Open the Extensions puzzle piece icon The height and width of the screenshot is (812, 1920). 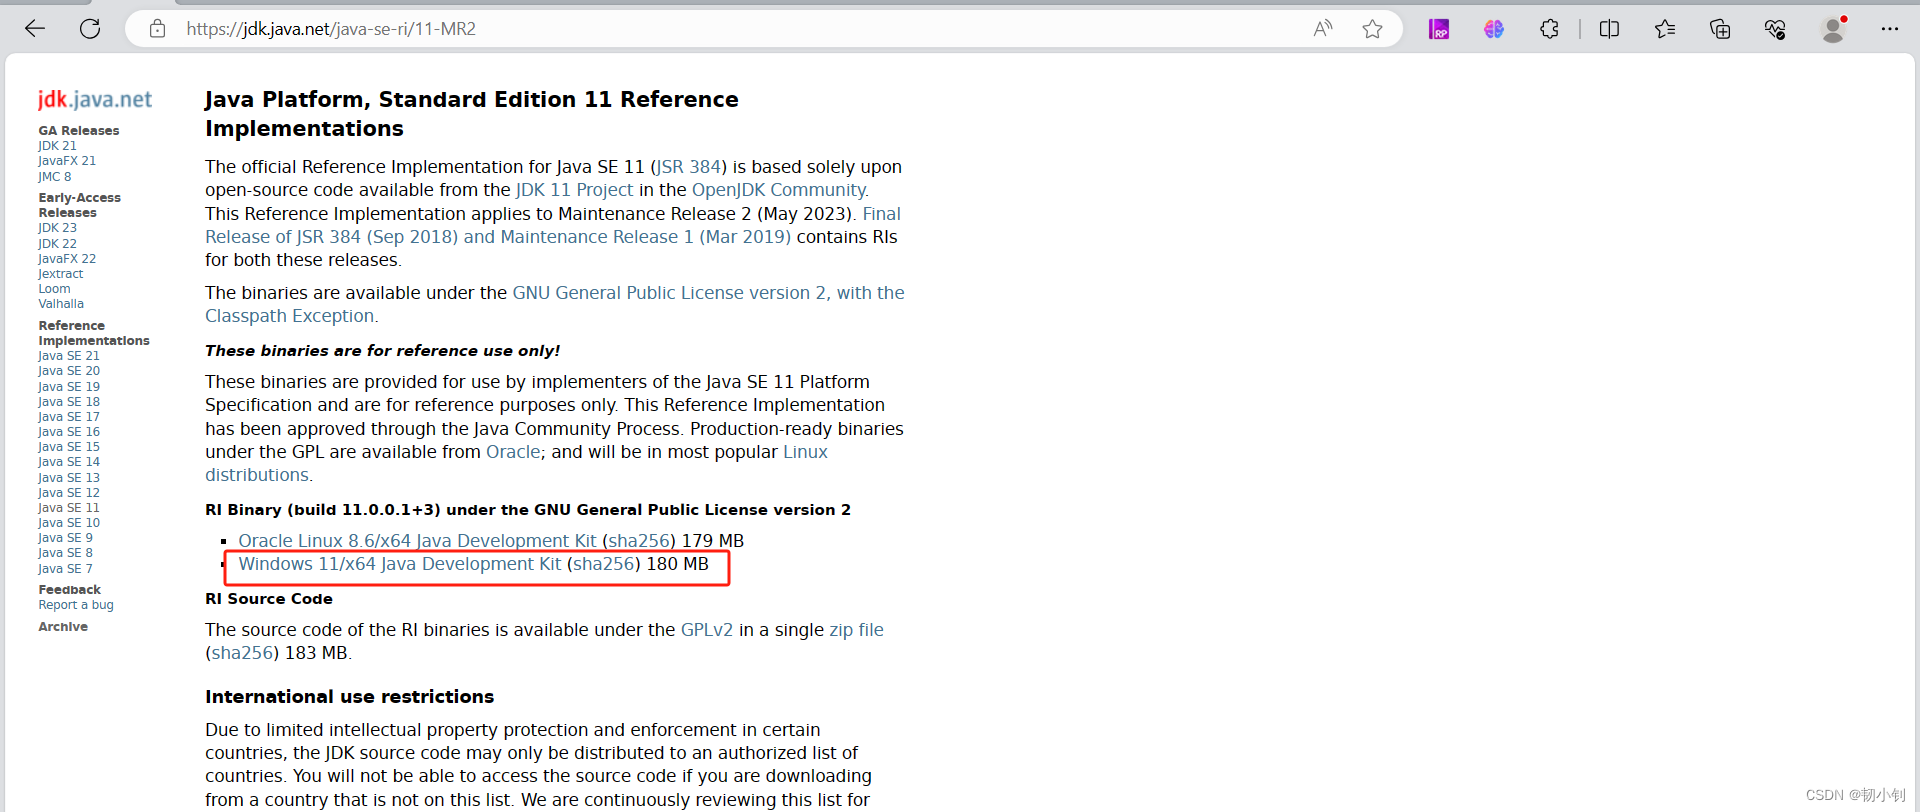point(1549,29)
